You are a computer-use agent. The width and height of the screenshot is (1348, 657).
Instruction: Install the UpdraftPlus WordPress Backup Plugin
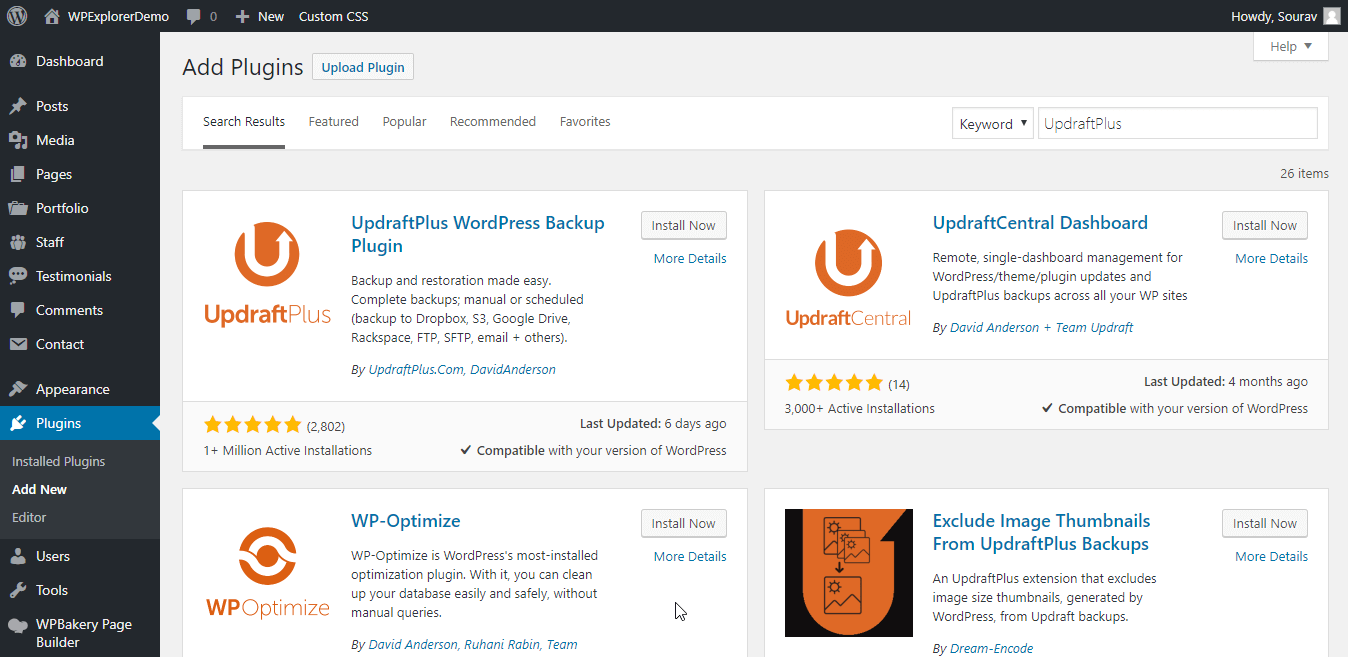coord(683,225)
